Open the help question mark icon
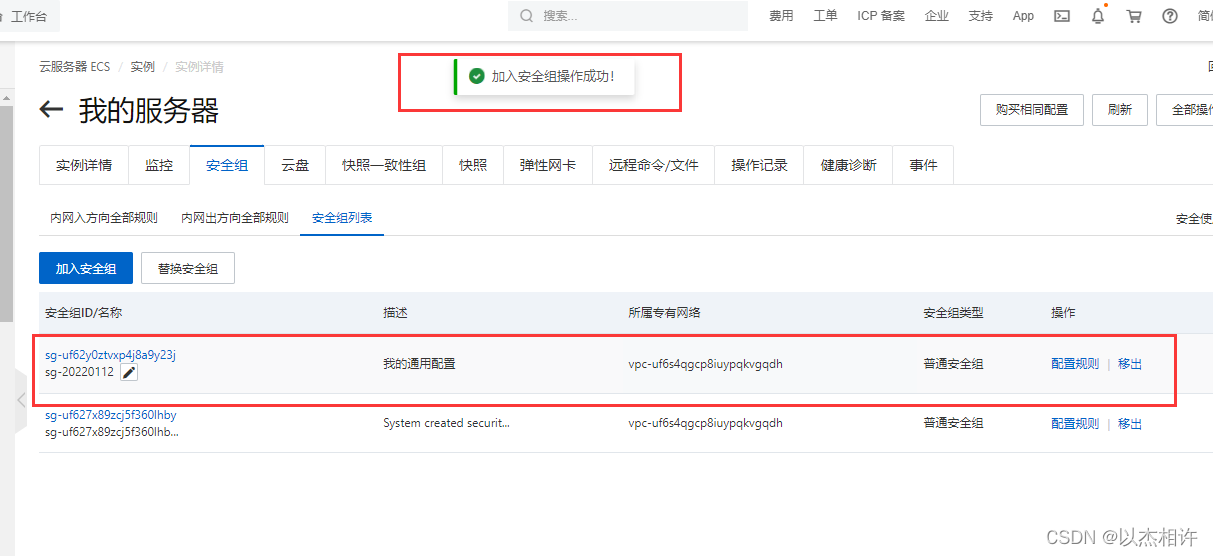Image resolution: width=1213 pixels, height=556 pixels. [1170, 16]
